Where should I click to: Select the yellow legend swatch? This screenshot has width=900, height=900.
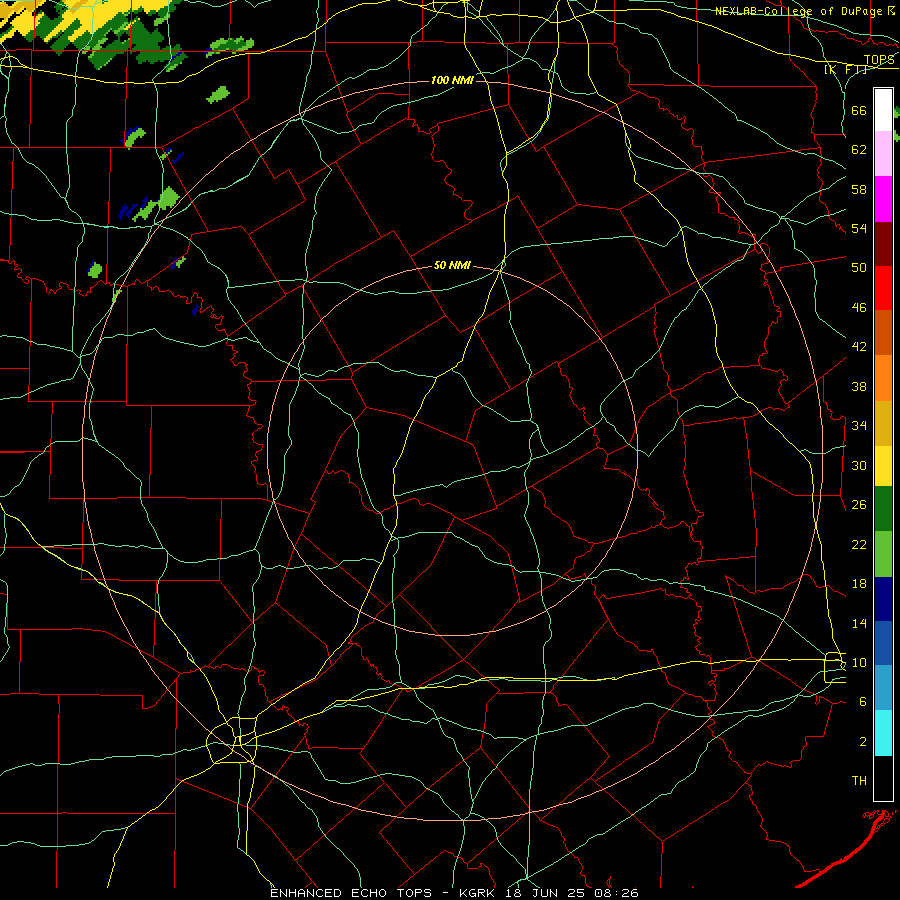coord(883,466)
